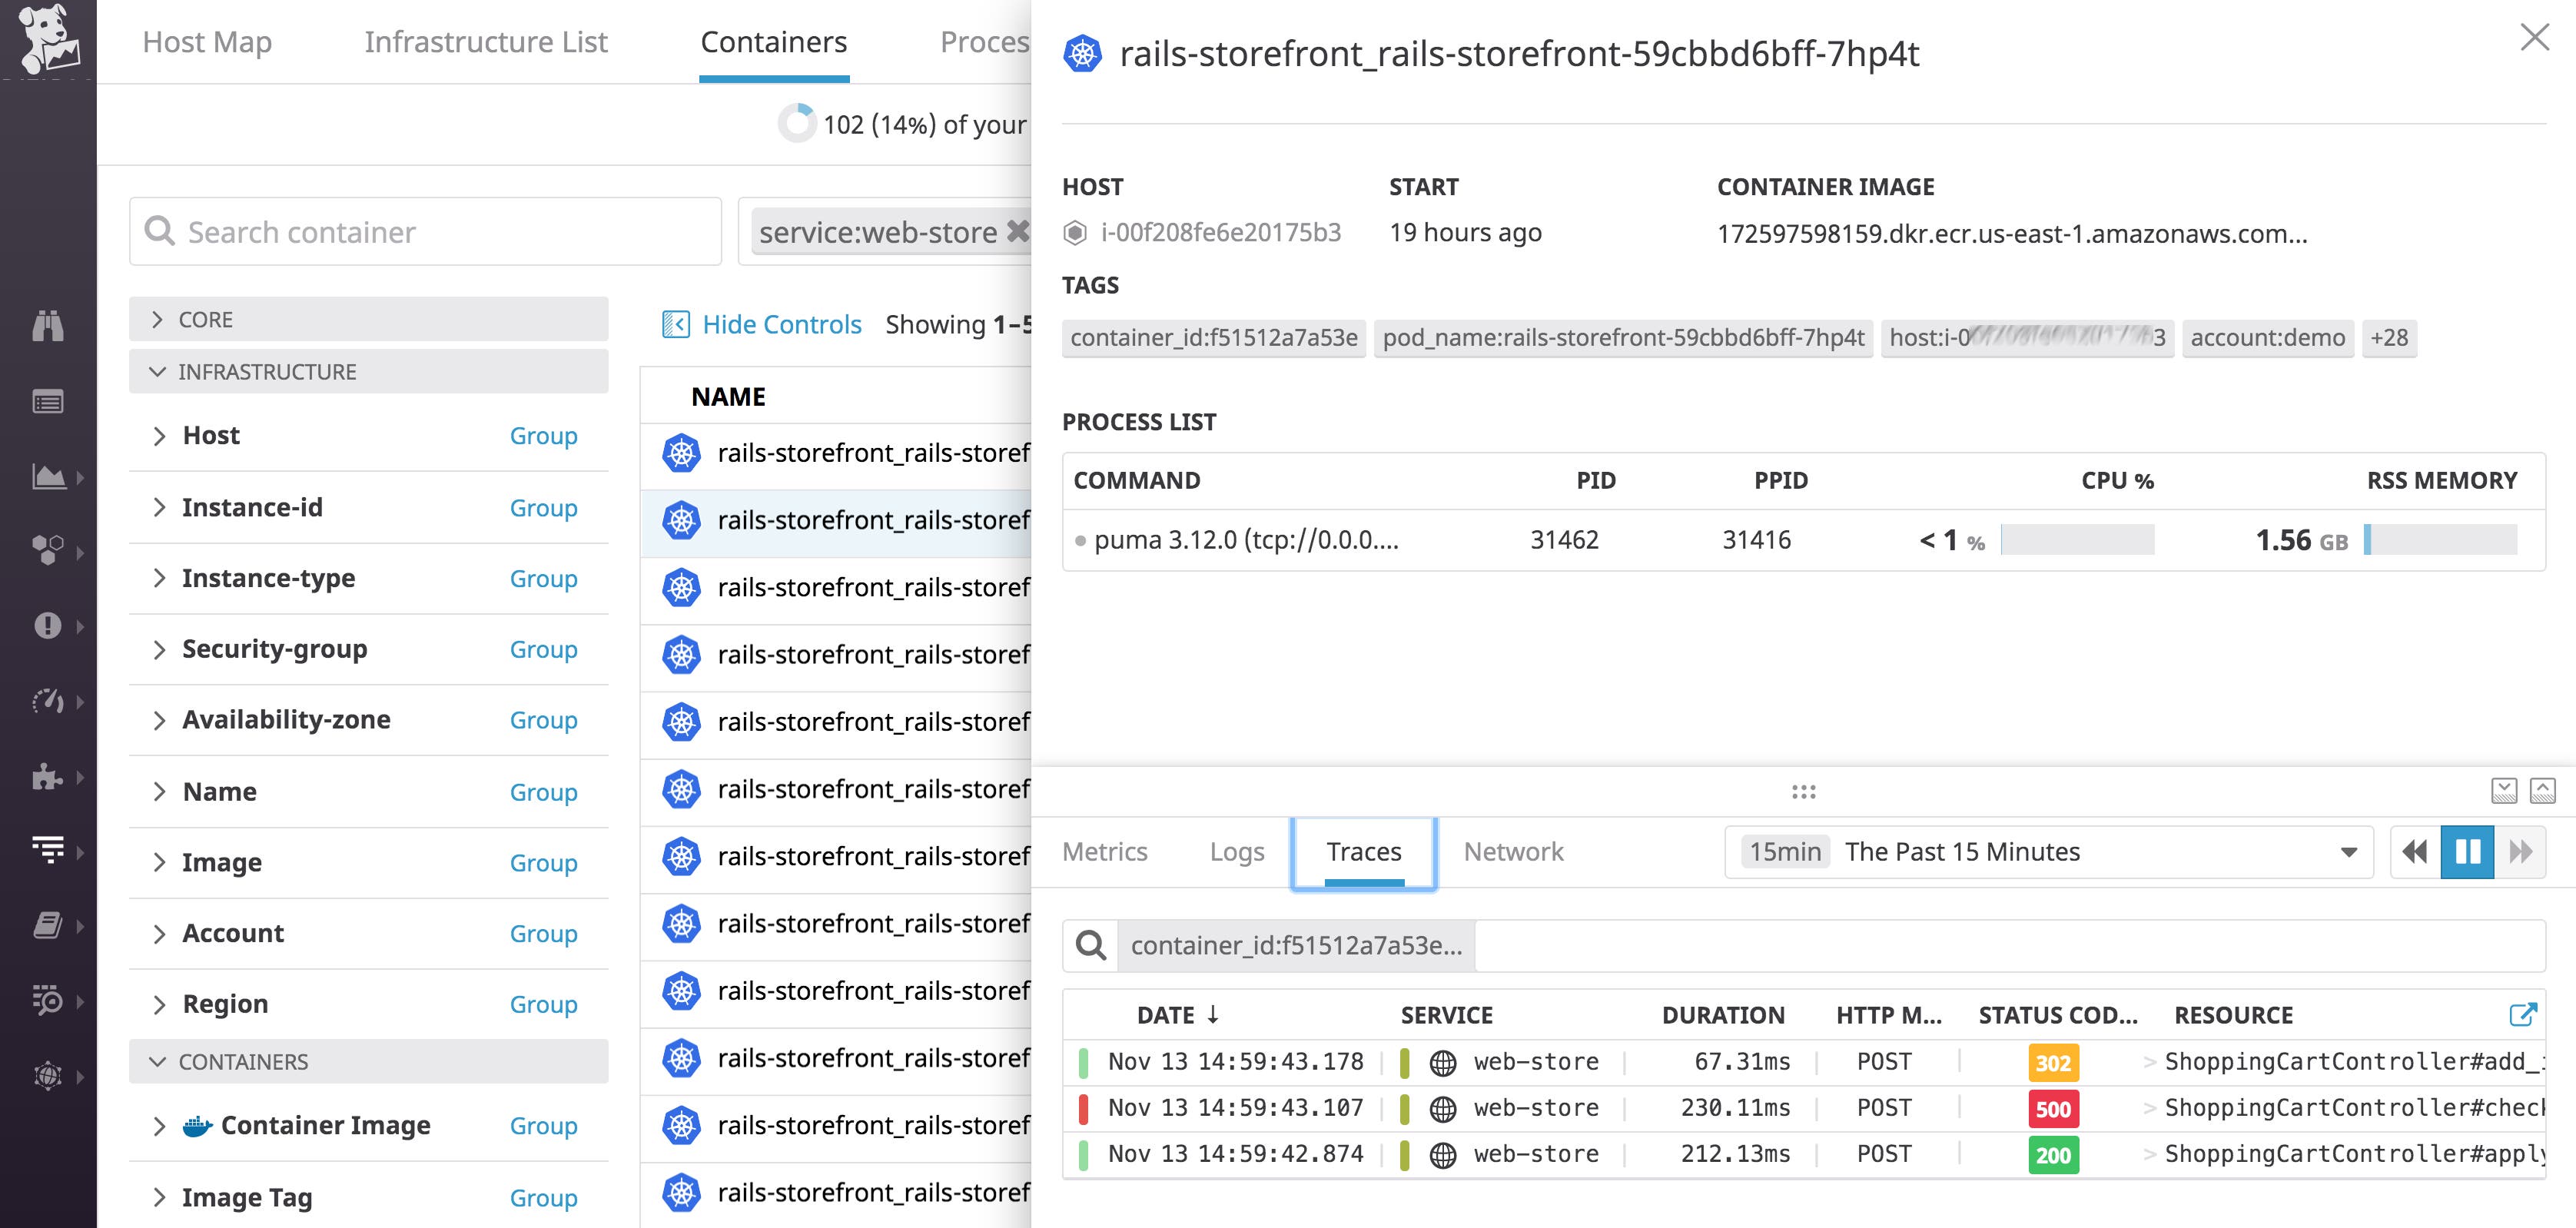Open Watchdog from the sidebar
This screenshot has width=2576, height=1228.
pyautogui.click(x=47, y=326)
